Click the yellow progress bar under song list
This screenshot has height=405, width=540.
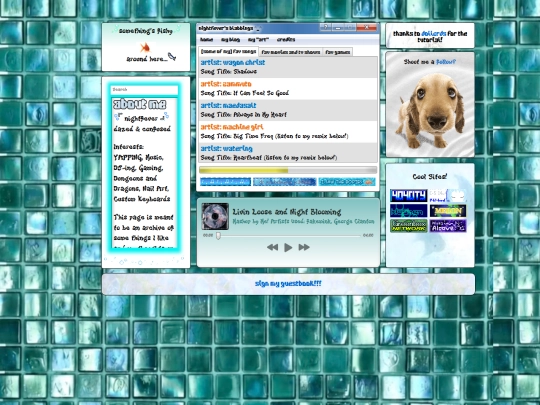tap(288, 170)
